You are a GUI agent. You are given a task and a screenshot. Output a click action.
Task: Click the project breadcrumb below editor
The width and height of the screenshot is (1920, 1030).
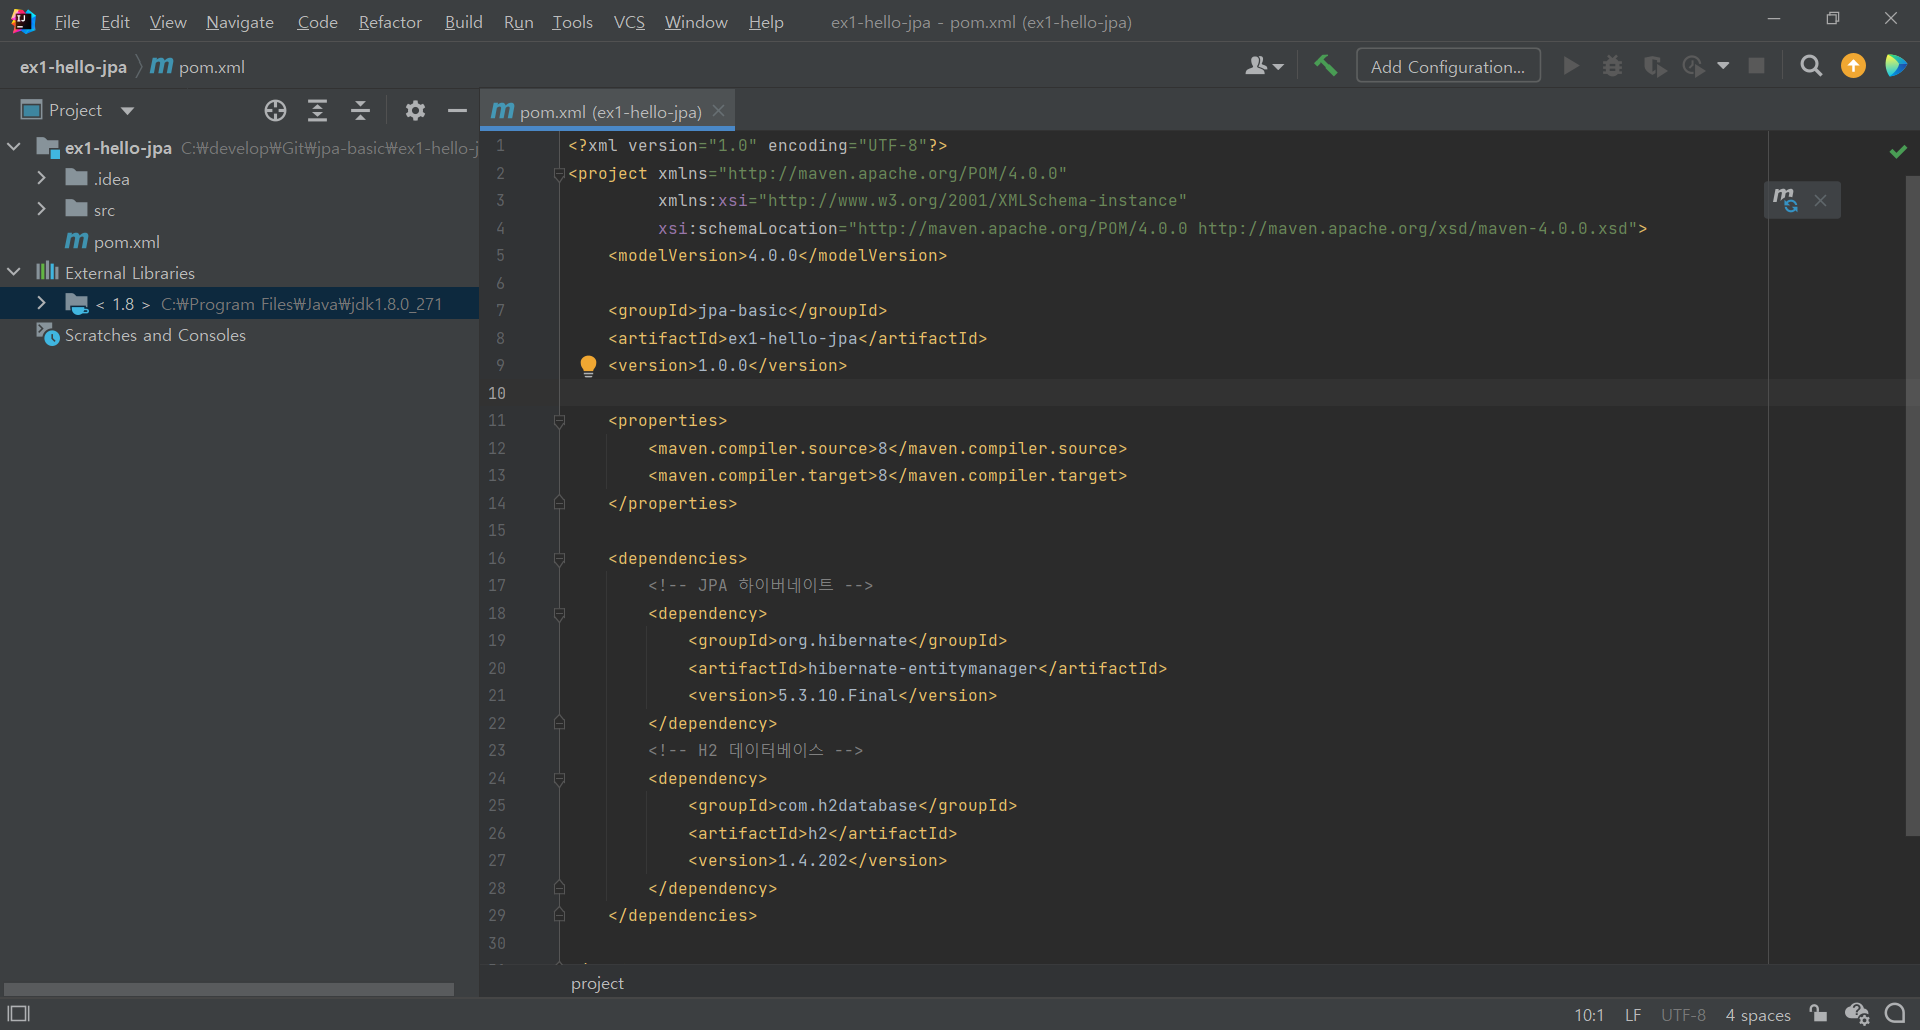point(597,983)
